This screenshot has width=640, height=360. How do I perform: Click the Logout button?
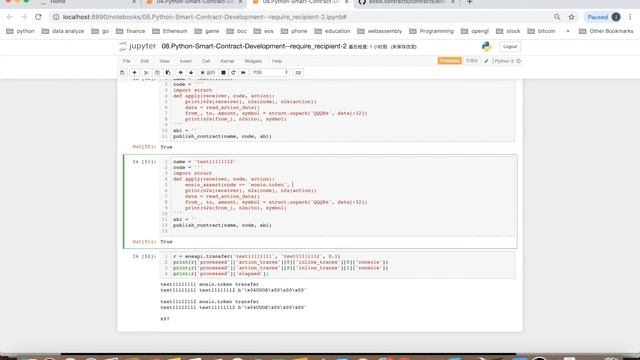pyautogui.click(x=510, y=47)
